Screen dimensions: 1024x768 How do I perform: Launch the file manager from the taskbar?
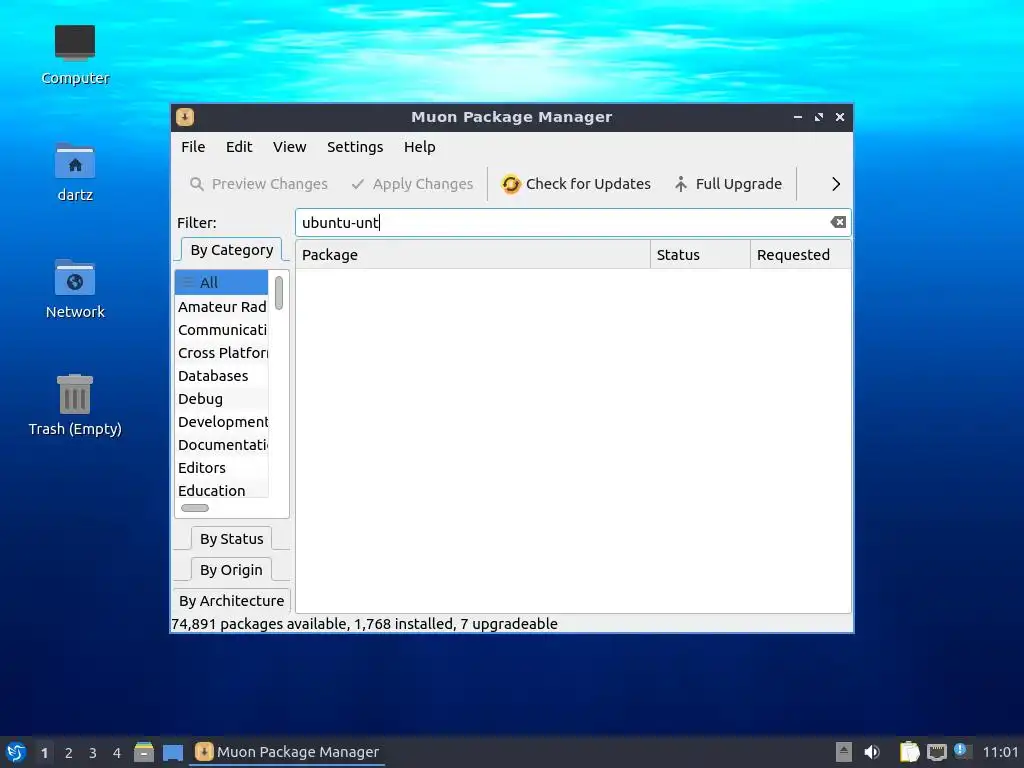coord(144,752)
